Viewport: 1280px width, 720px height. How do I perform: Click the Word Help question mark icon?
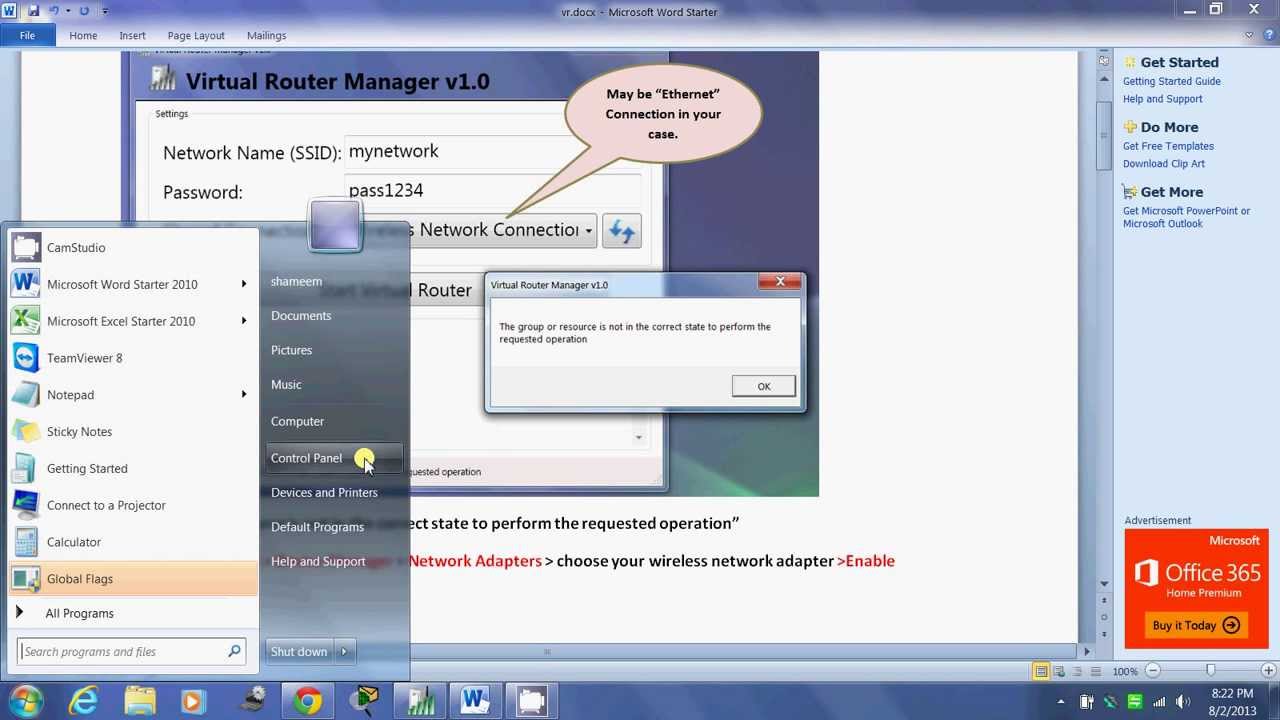[x=1267, y=35]
